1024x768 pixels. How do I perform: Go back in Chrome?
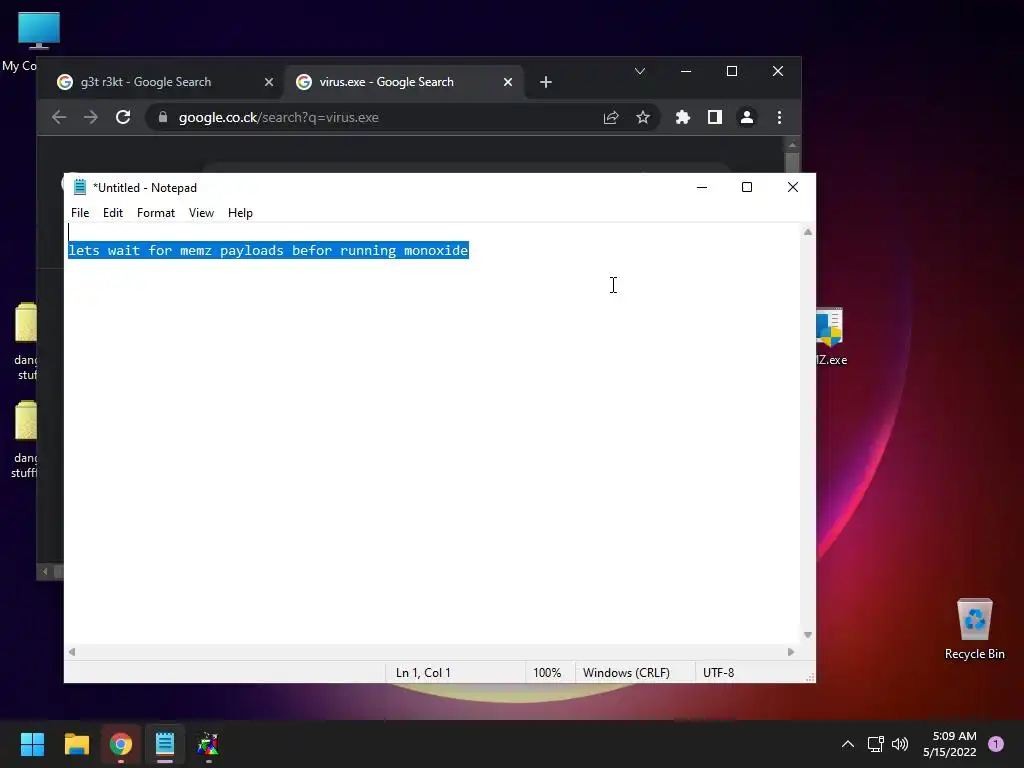59,118
